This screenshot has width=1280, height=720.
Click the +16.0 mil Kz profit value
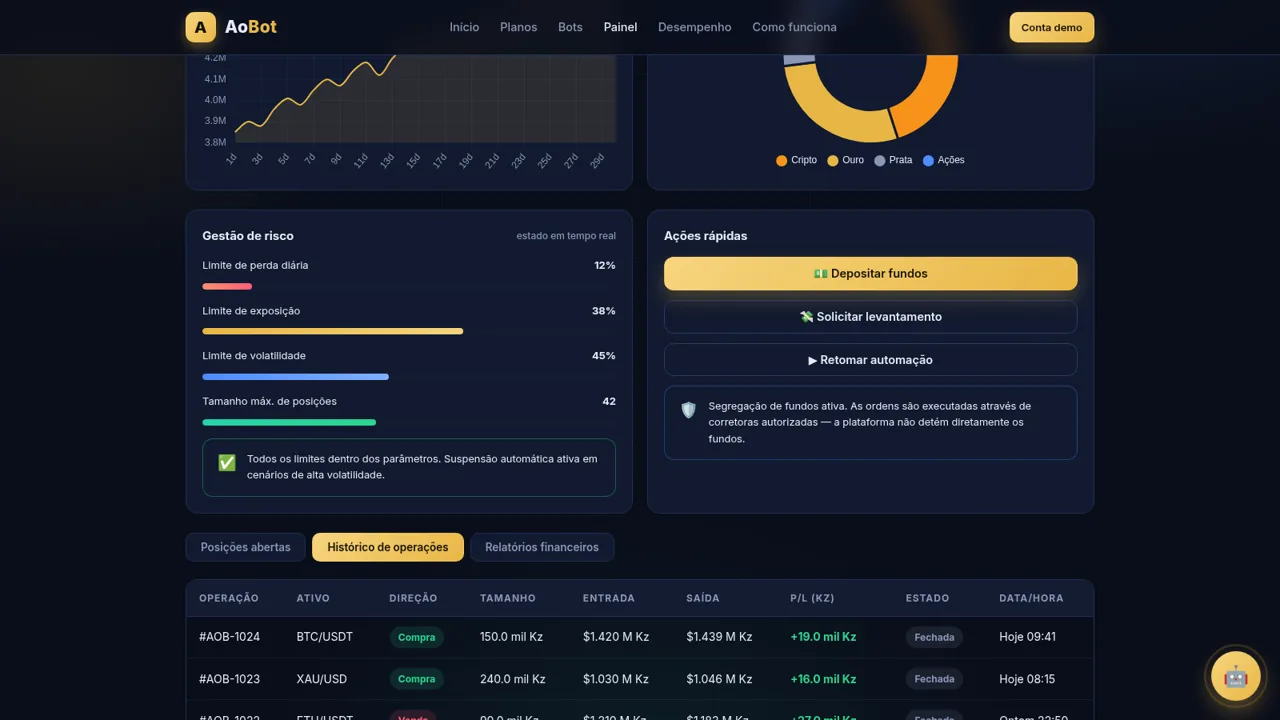[x=823, y=679]
